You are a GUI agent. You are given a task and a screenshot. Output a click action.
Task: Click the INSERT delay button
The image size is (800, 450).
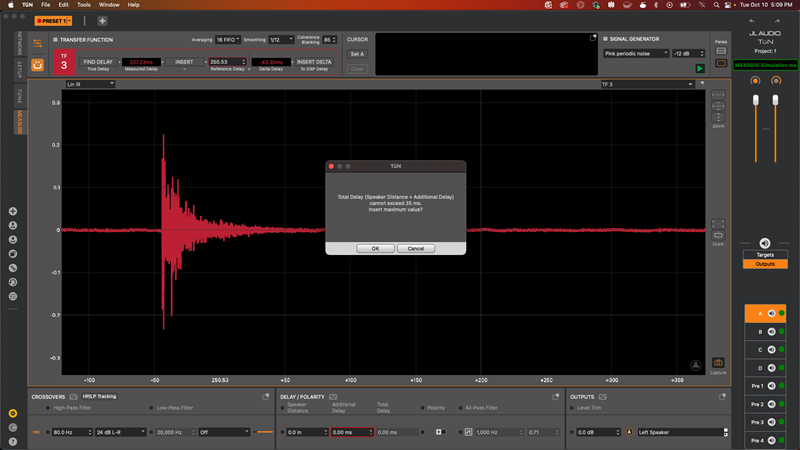click(x=184, y=62)
